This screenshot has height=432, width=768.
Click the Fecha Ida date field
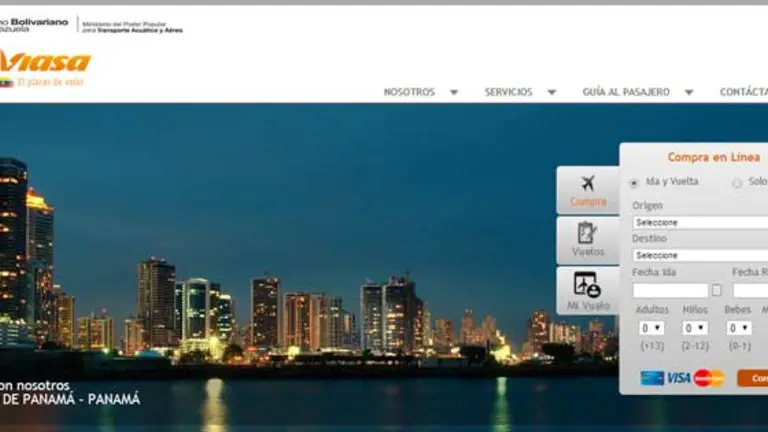pyautogui.click(x=670, y=290)
